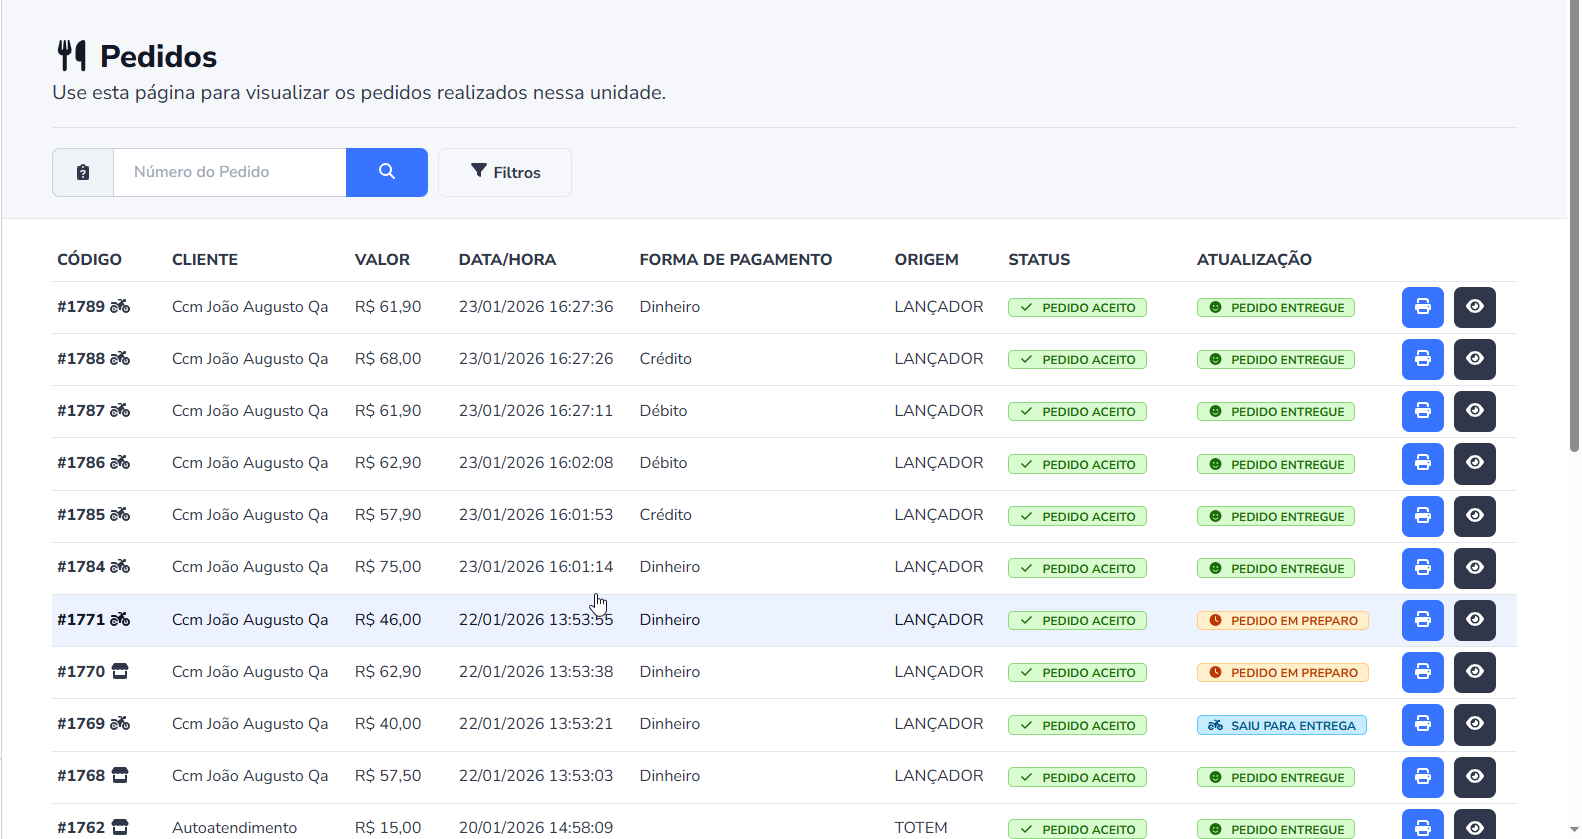1582x839 pixels.
Task: Click the DATA/HORA column header
Action: click(x=507, y=260)
